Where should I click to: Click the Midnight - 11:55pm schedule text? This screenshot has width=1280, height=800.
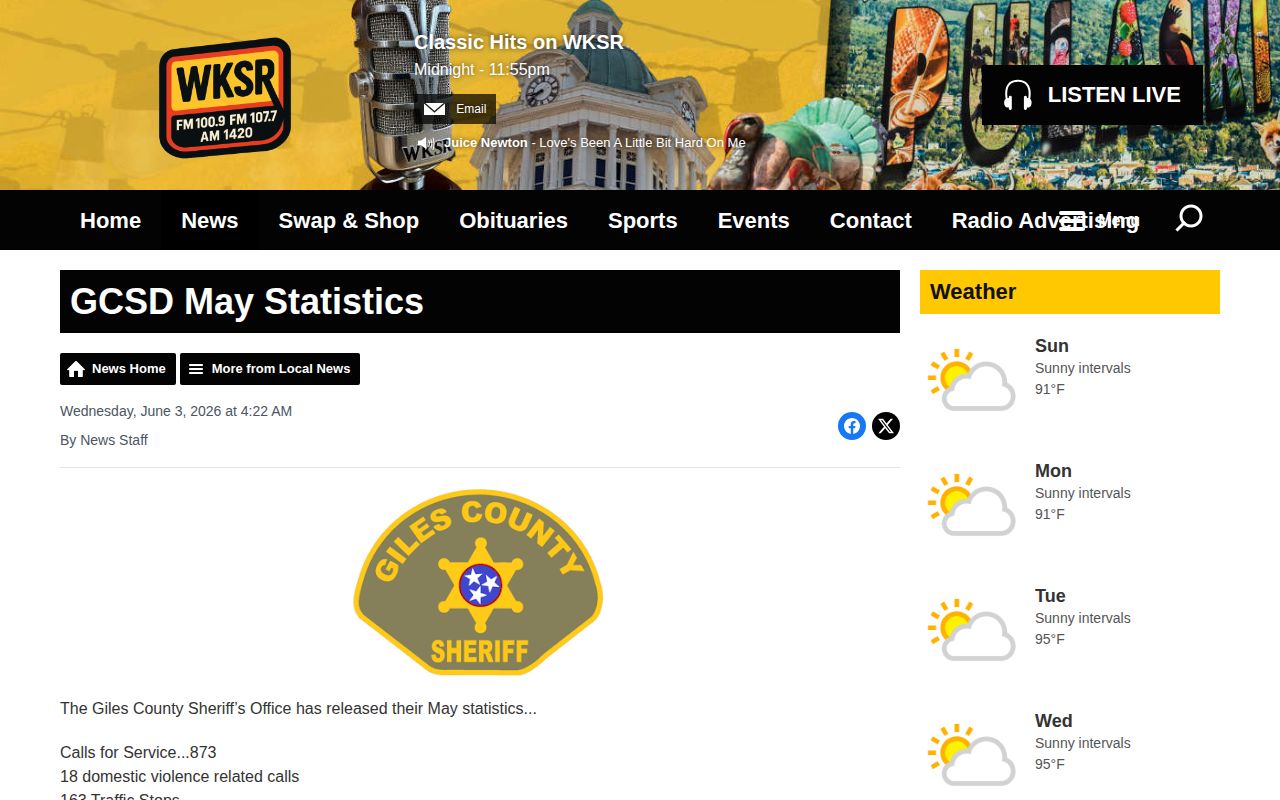482,69
